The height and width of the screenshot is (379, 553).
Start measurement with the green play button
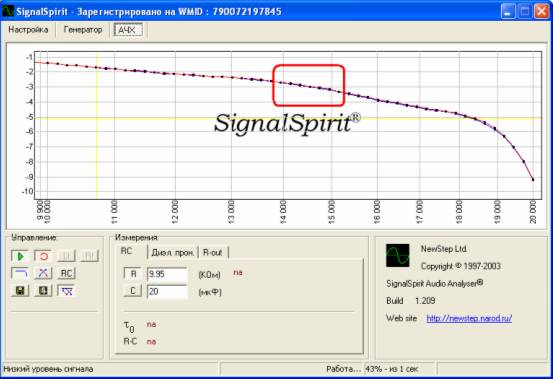[20, 256]
